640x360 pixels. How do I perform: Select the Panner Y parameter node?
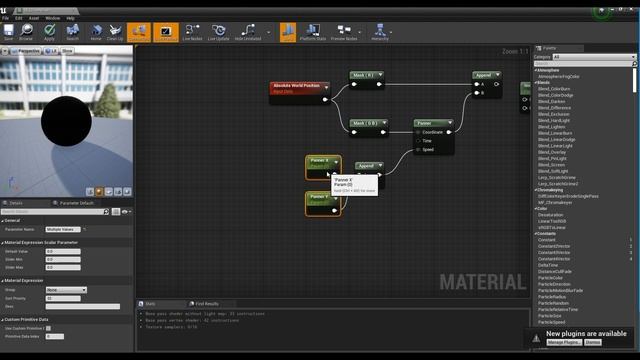323,204
